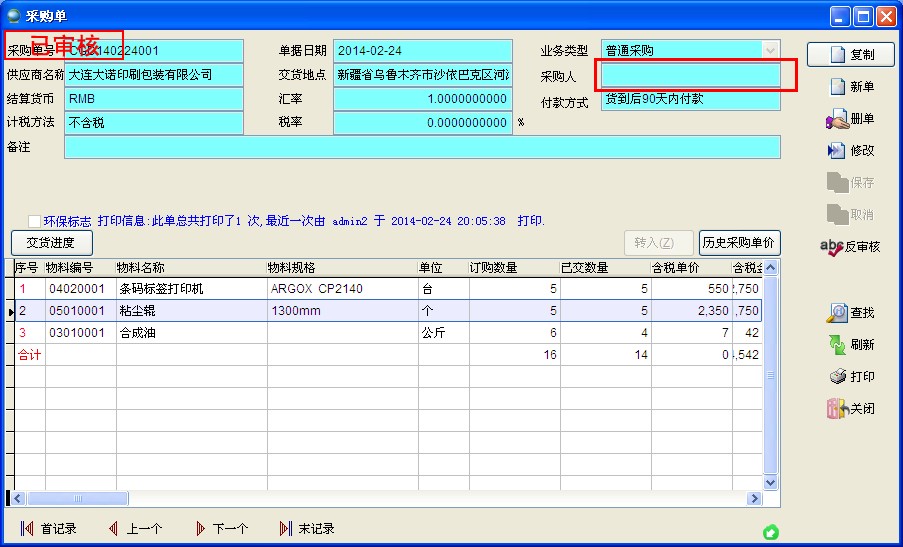
Task: Select the 条码标签打印机 table row
Action: 160,289
